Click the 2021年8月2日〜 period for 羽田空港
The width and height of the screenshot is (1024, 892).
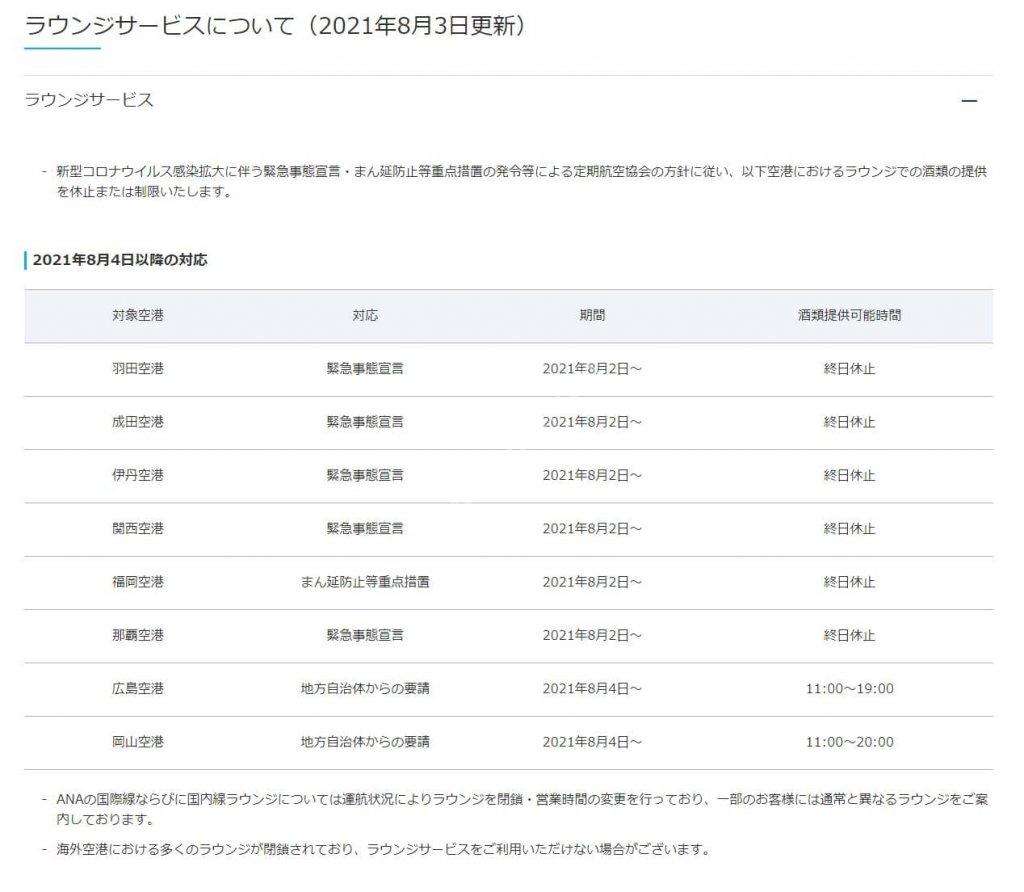(592, 368)
